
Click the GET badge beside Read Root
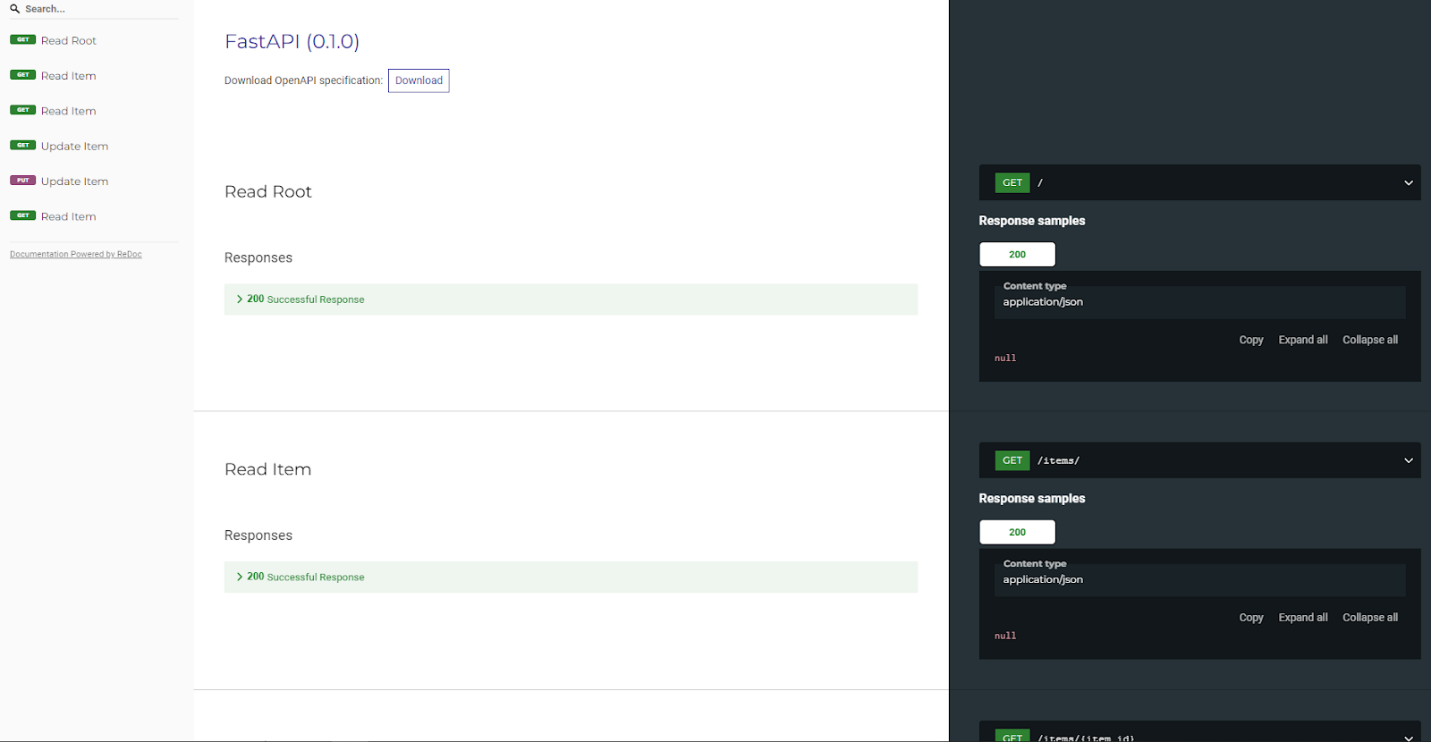(23, 40)
